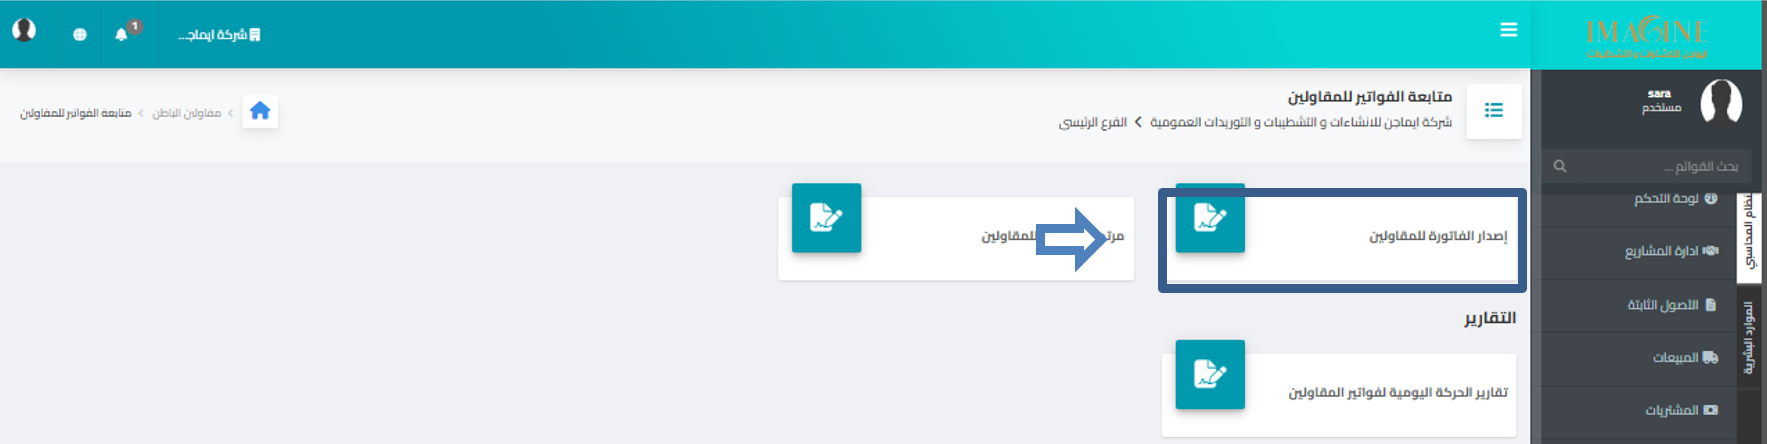
Task: Switch to the الموارد البشرية vertical tab
Action: coord(1749,337)
